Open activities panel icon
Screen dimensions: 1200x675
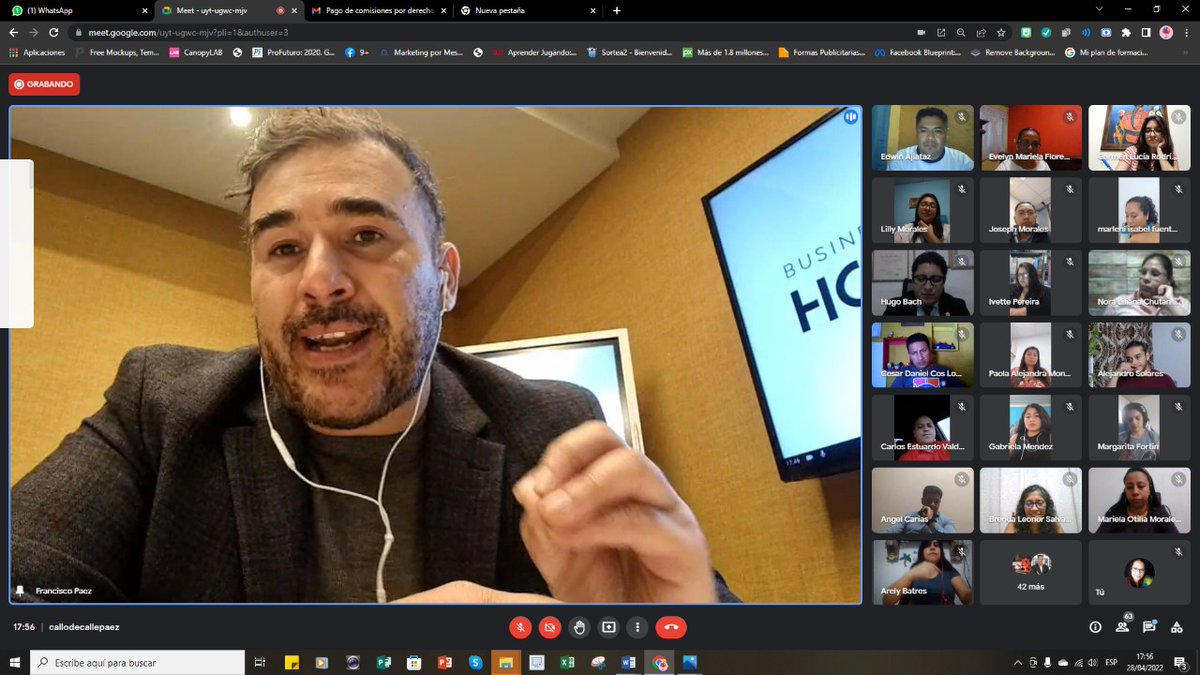(1176, 627)
